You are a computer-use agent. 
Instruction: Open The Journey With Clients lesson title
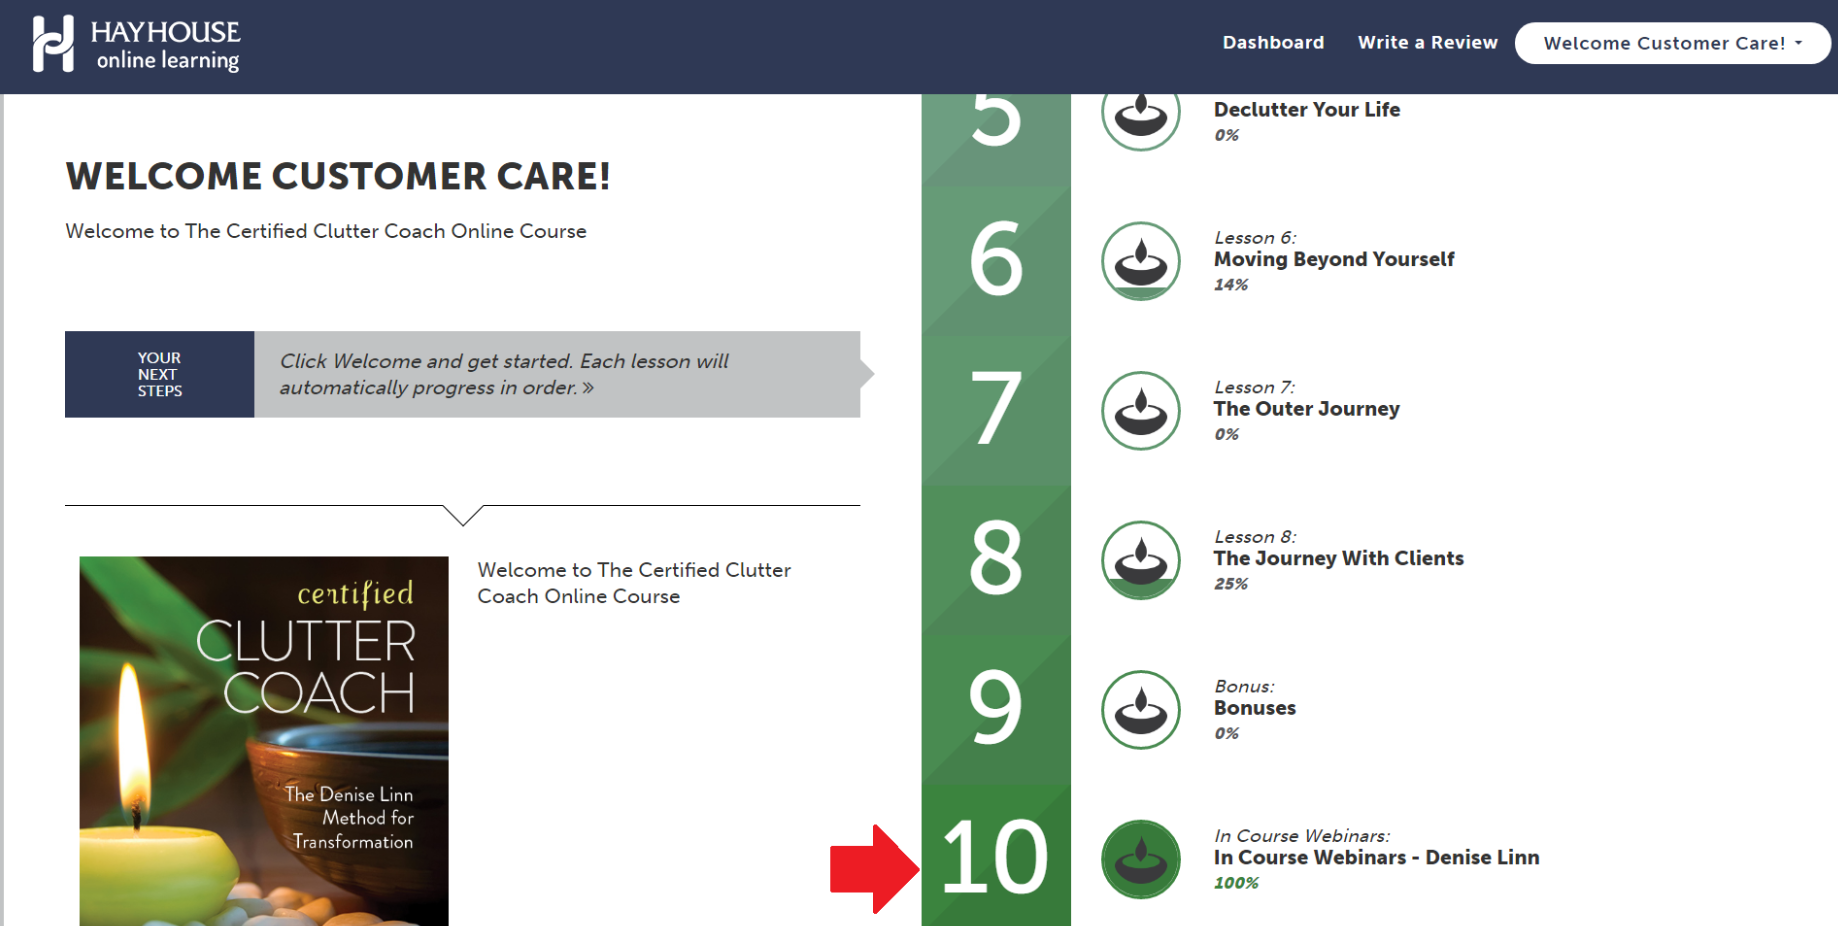pos(1338,558)
